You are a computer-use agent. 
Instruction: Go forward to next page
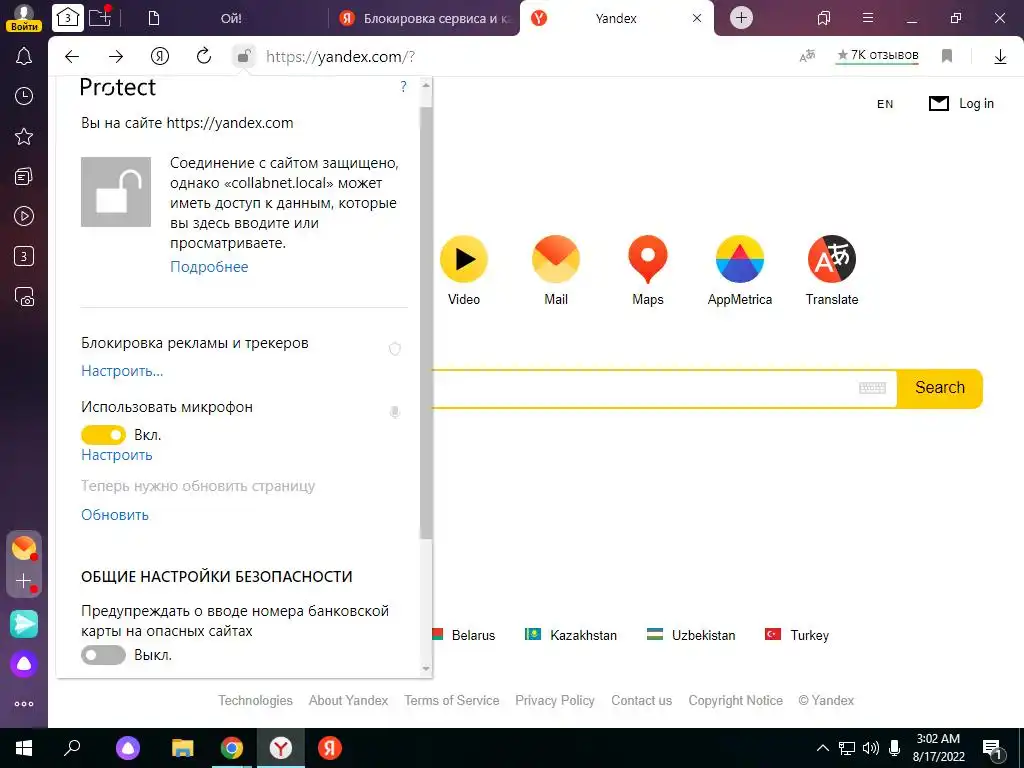[x=116, y=57]
